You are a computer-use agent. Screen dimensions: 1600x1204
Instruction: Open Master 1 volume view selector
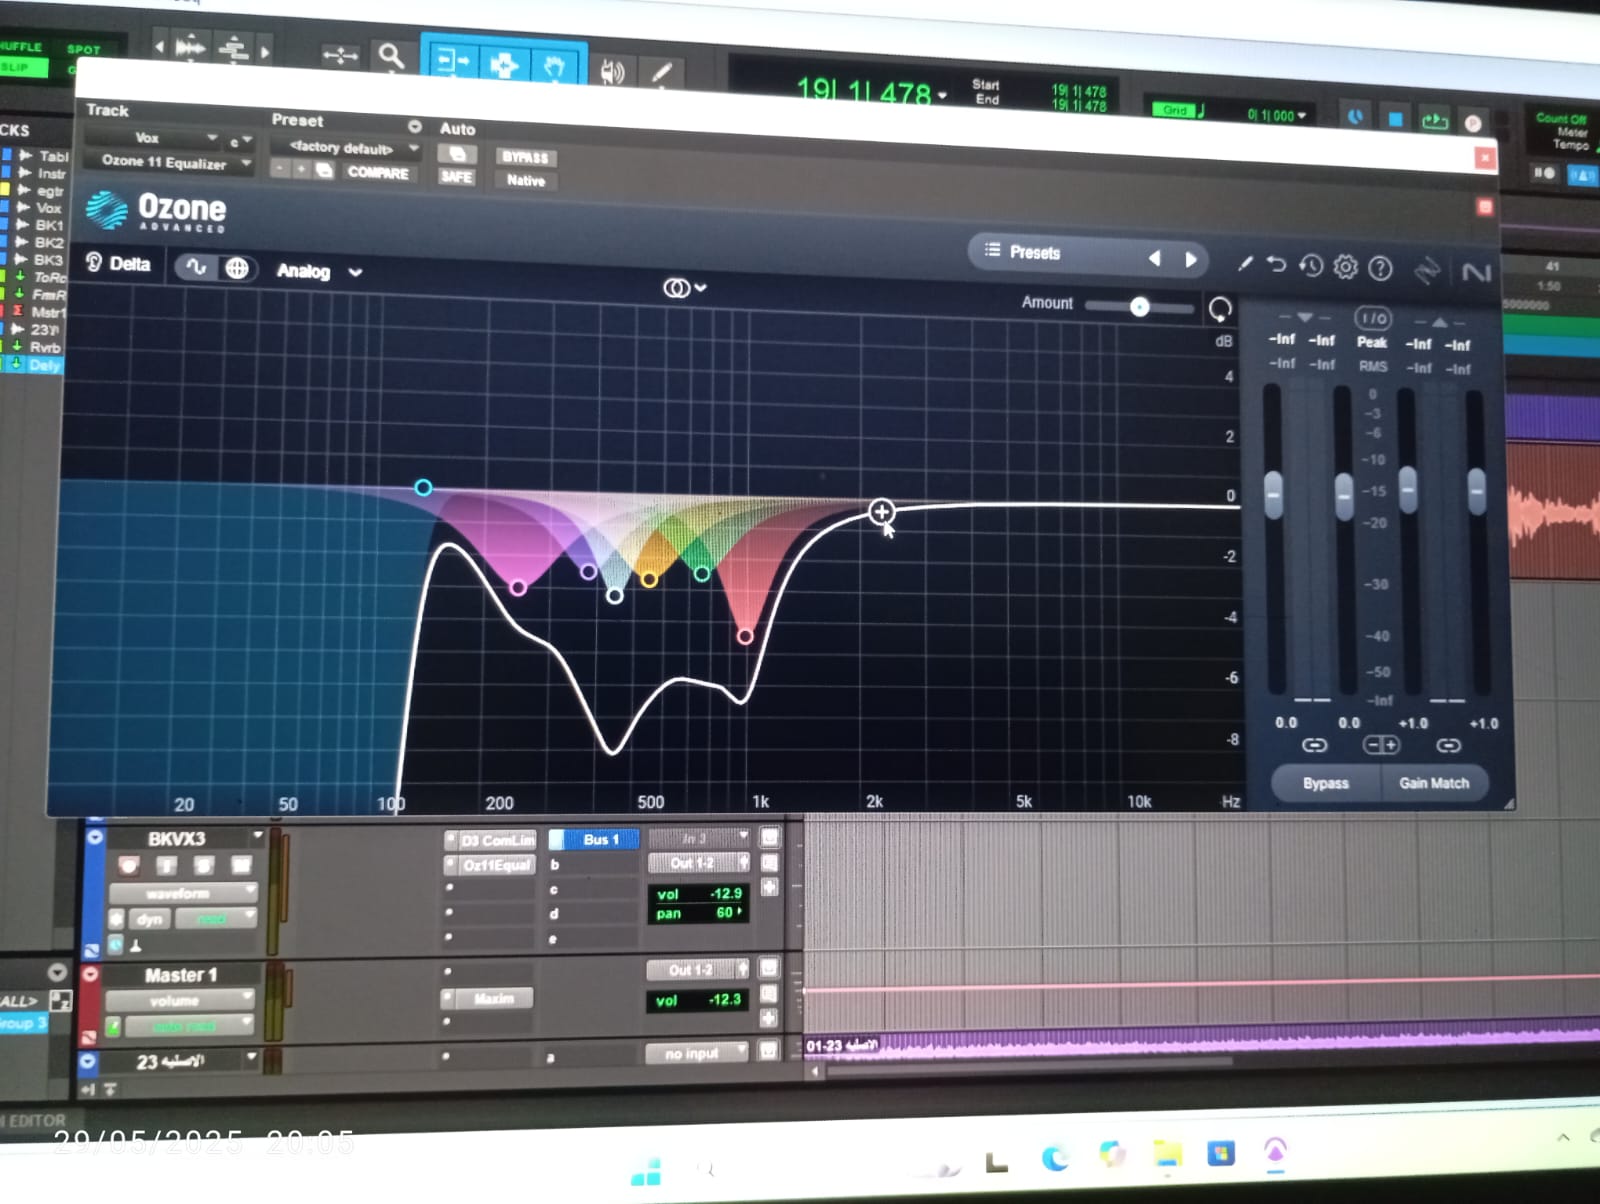coord(180,1000)
